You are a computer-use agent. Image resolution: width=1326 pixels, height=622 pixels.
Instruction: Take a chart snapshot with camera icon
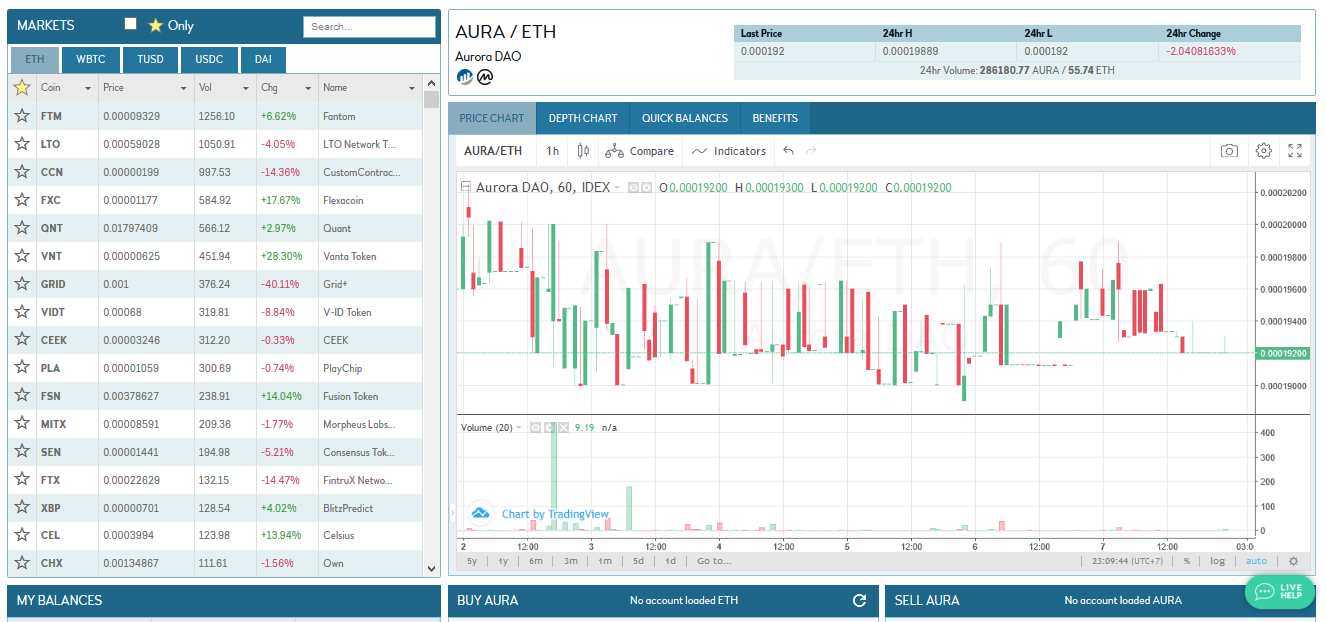pos(1229,151)
